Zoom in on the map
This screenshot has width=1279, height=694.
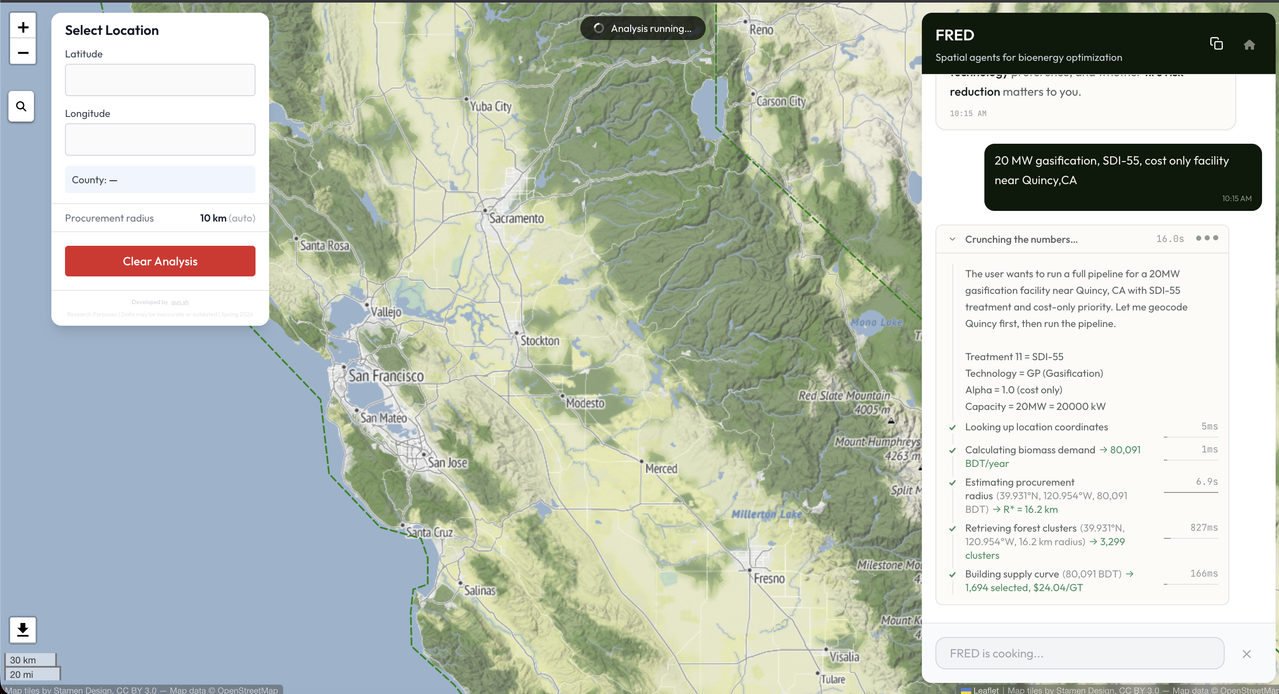(23, 27)
